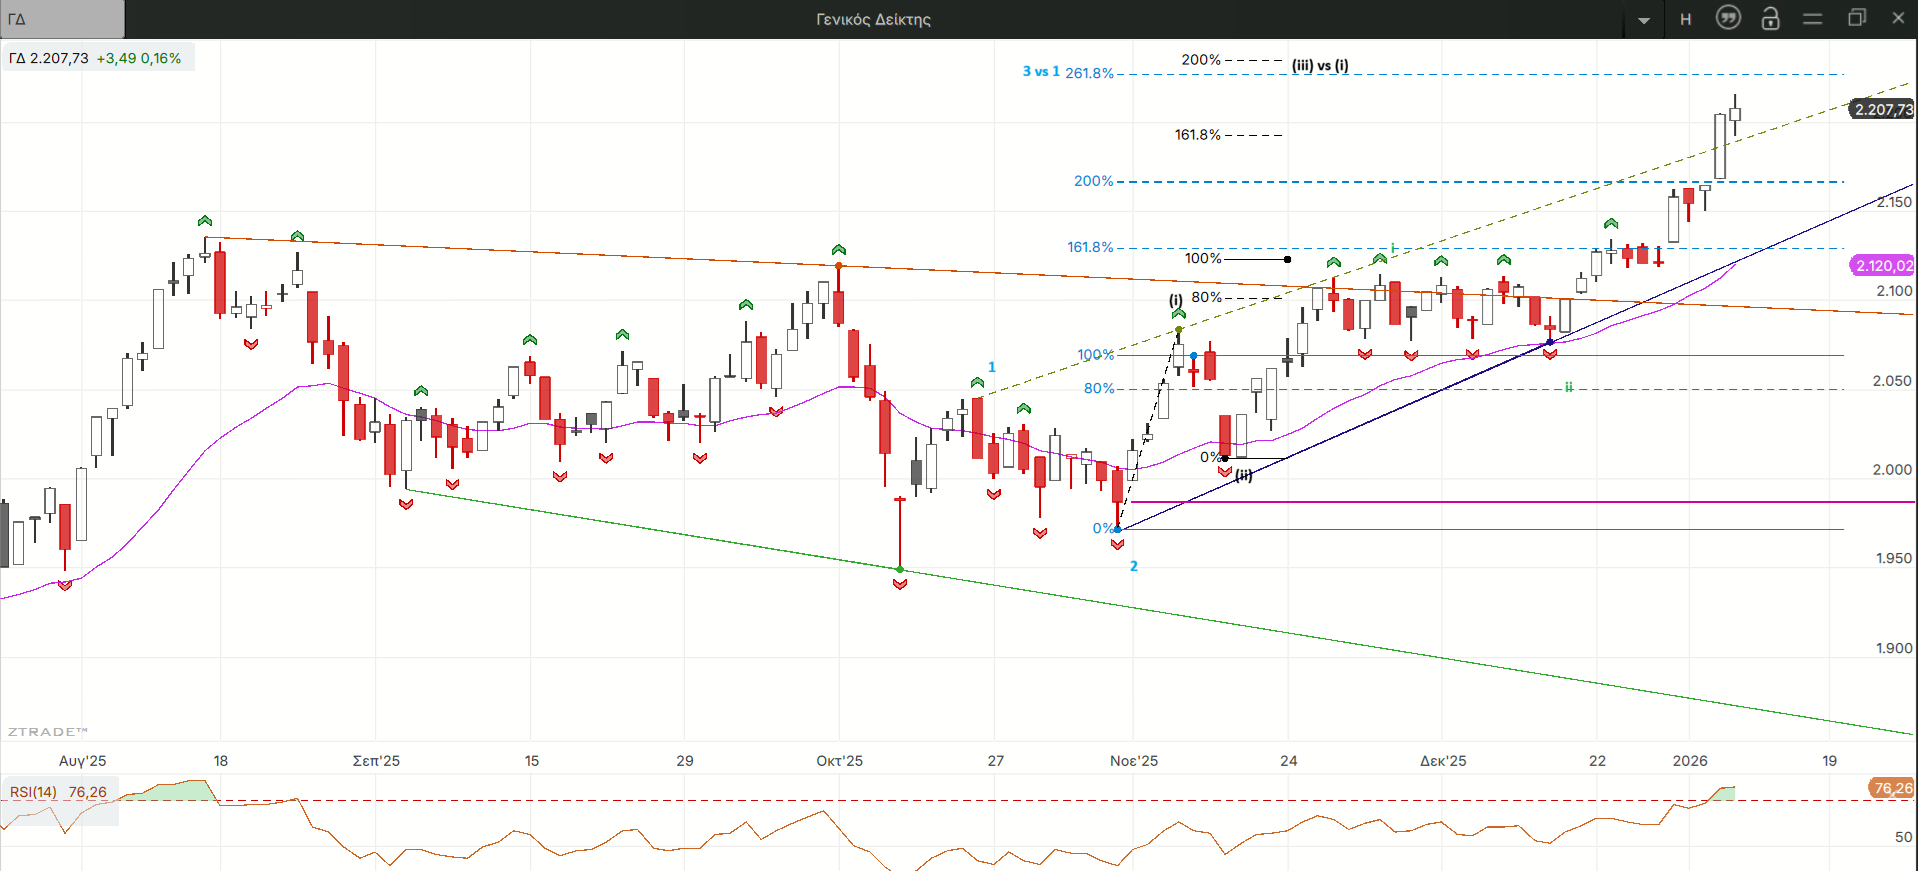Image resolution: width=1918 pixels, height=871 pixels.
Task: Click the blue wave 2 label
Action: [1134, 566]
